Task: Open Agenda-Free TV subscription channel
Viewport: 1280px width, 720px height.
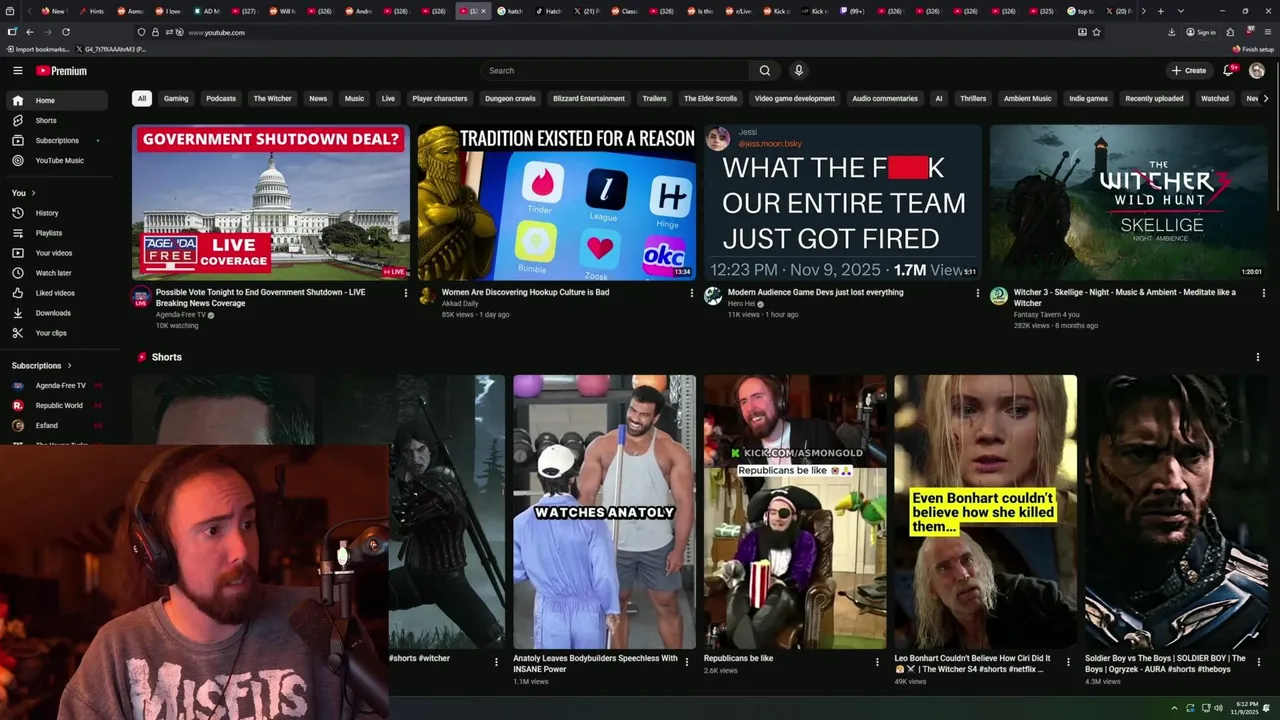Action: pyautogui.click(x=56, y=386)
